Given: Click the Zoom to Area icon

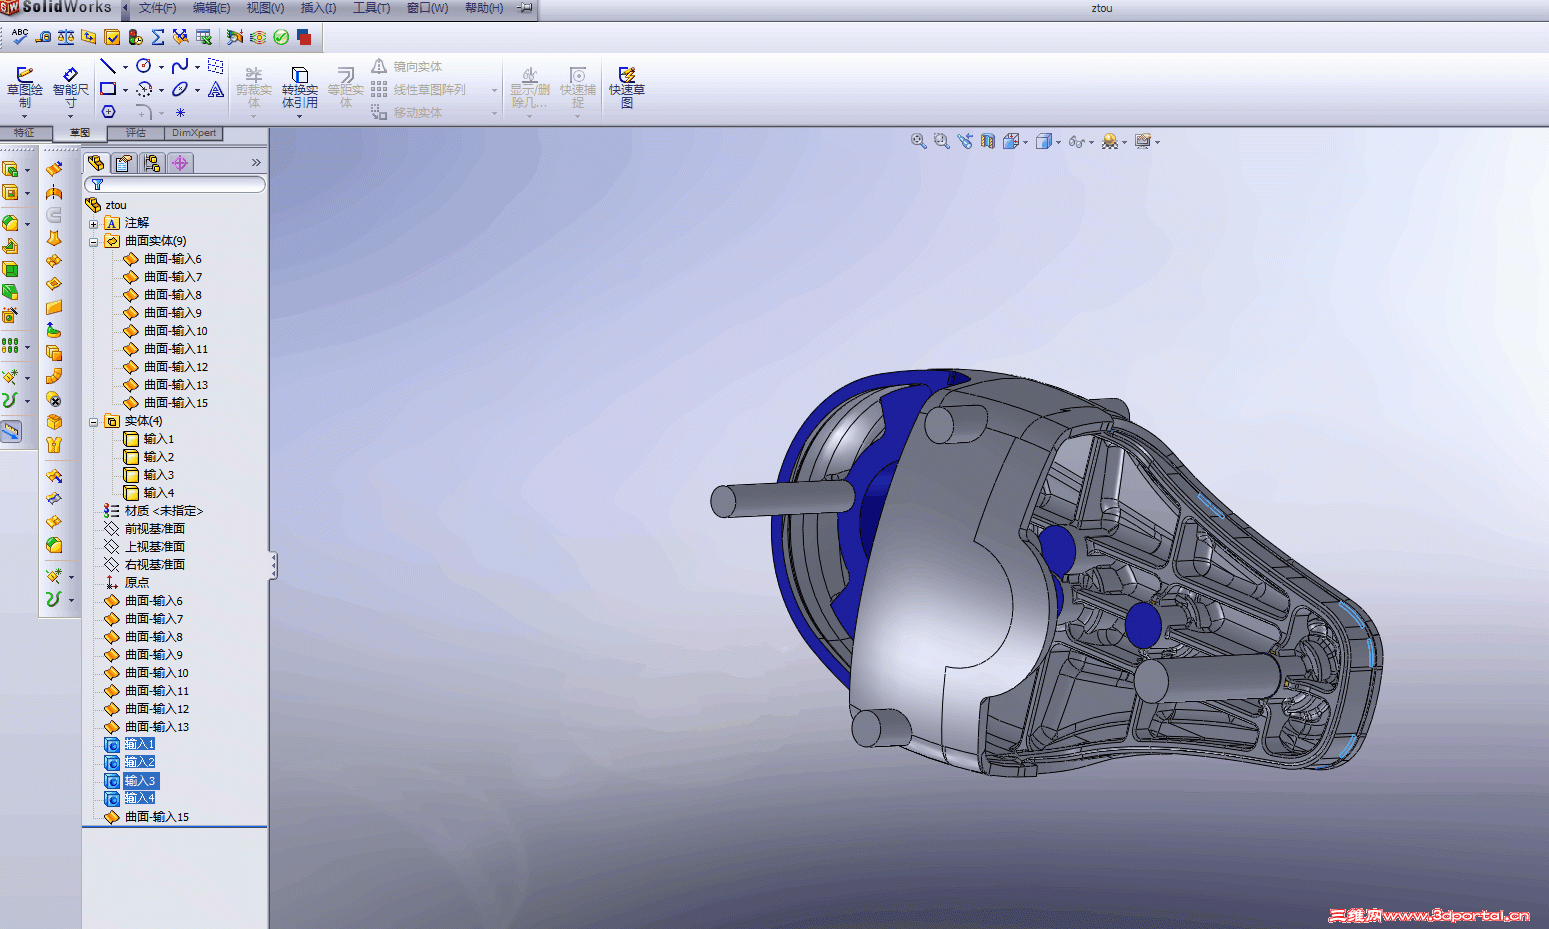Looking at the screenshot, I should tap(941, 142).
